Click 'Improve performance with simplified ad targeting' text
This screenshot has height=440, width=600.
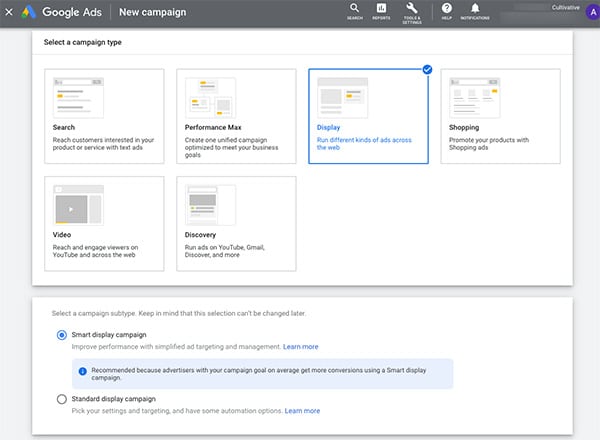pyautogui.click(x=176, y=347)
